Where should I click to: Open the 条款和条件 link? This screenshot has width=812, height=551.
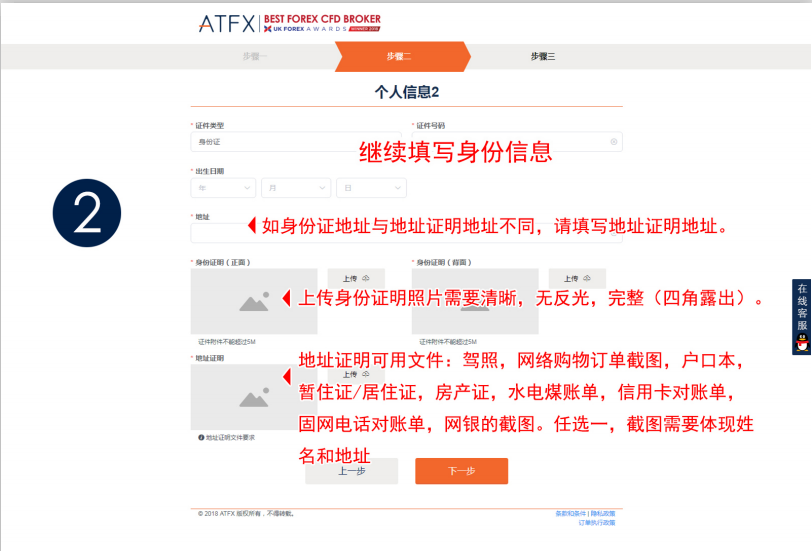570,514
